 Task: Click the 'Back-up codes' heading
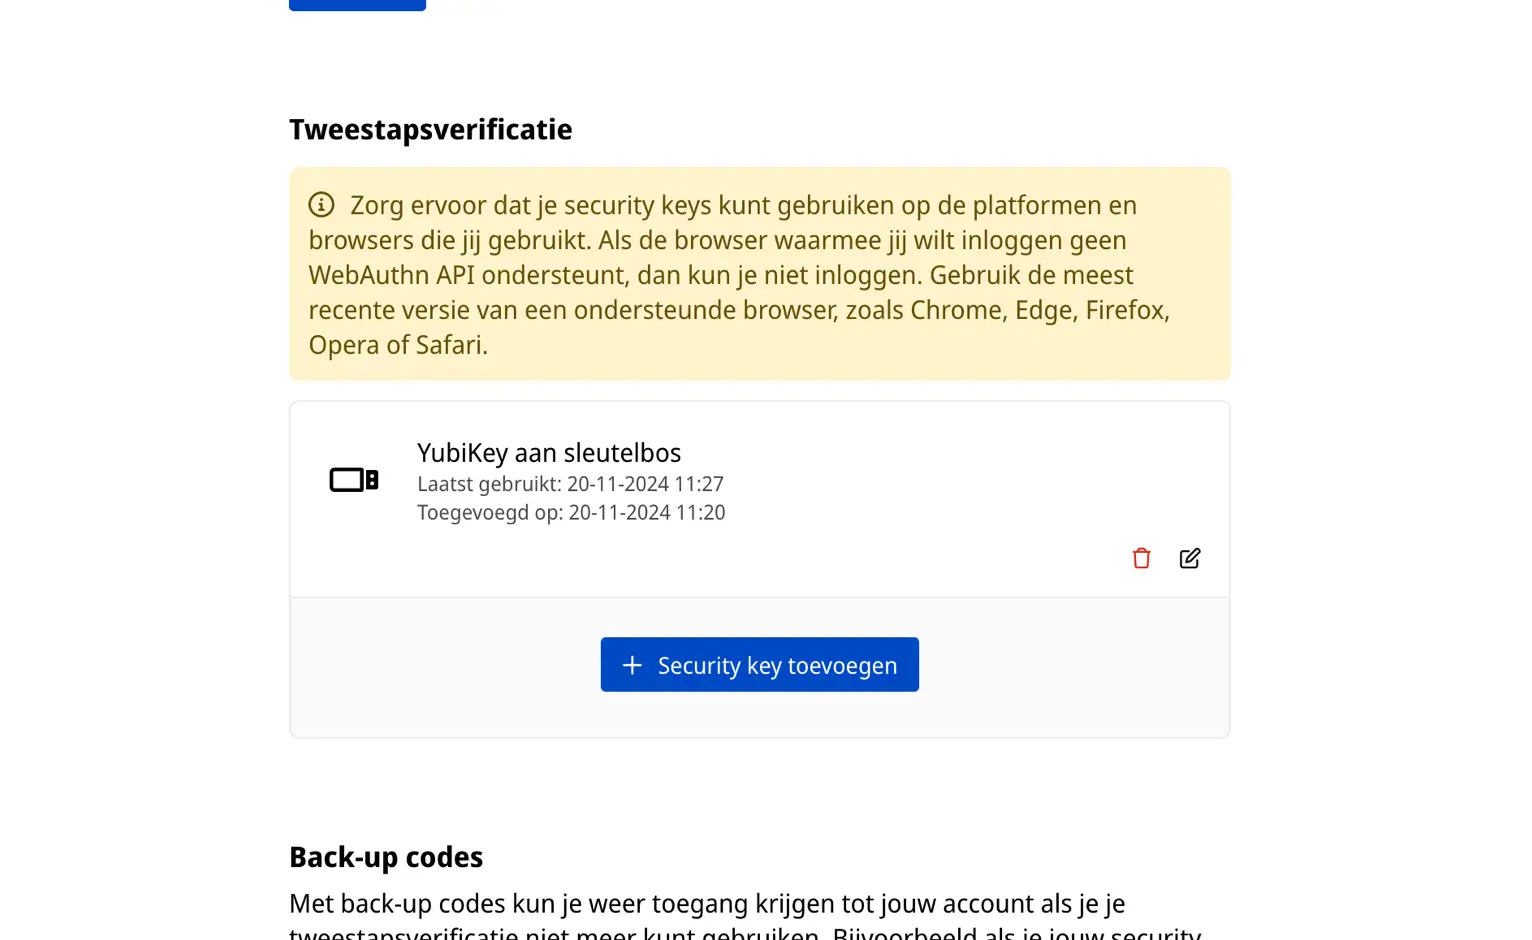pyautogui.click(x=386, y=857)
